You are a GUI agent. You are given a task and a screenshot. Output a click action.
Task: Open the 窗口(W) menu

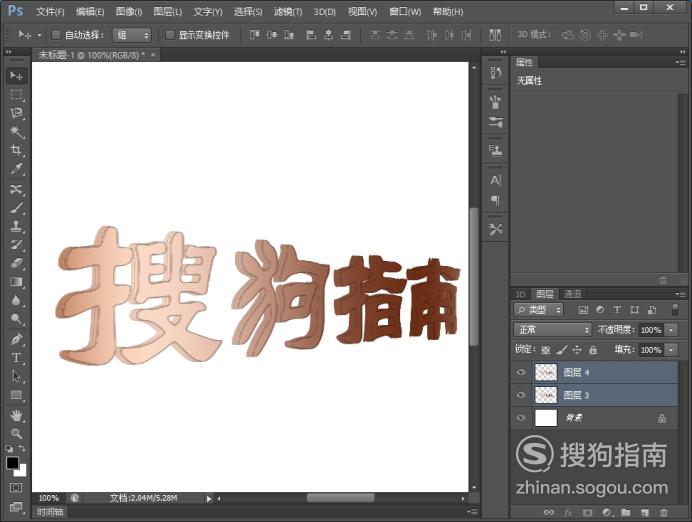click(405, 12)
